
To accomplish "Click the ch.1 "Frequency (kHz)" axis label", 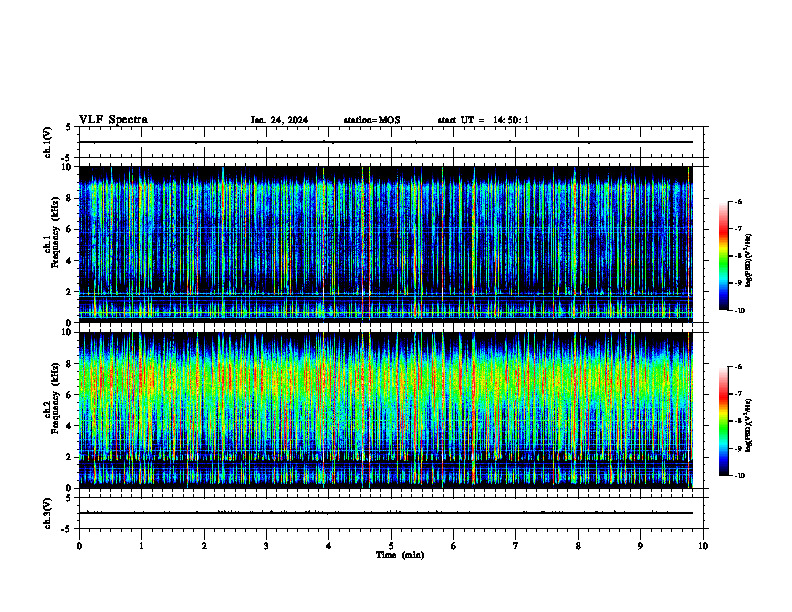I will point(55,233).
